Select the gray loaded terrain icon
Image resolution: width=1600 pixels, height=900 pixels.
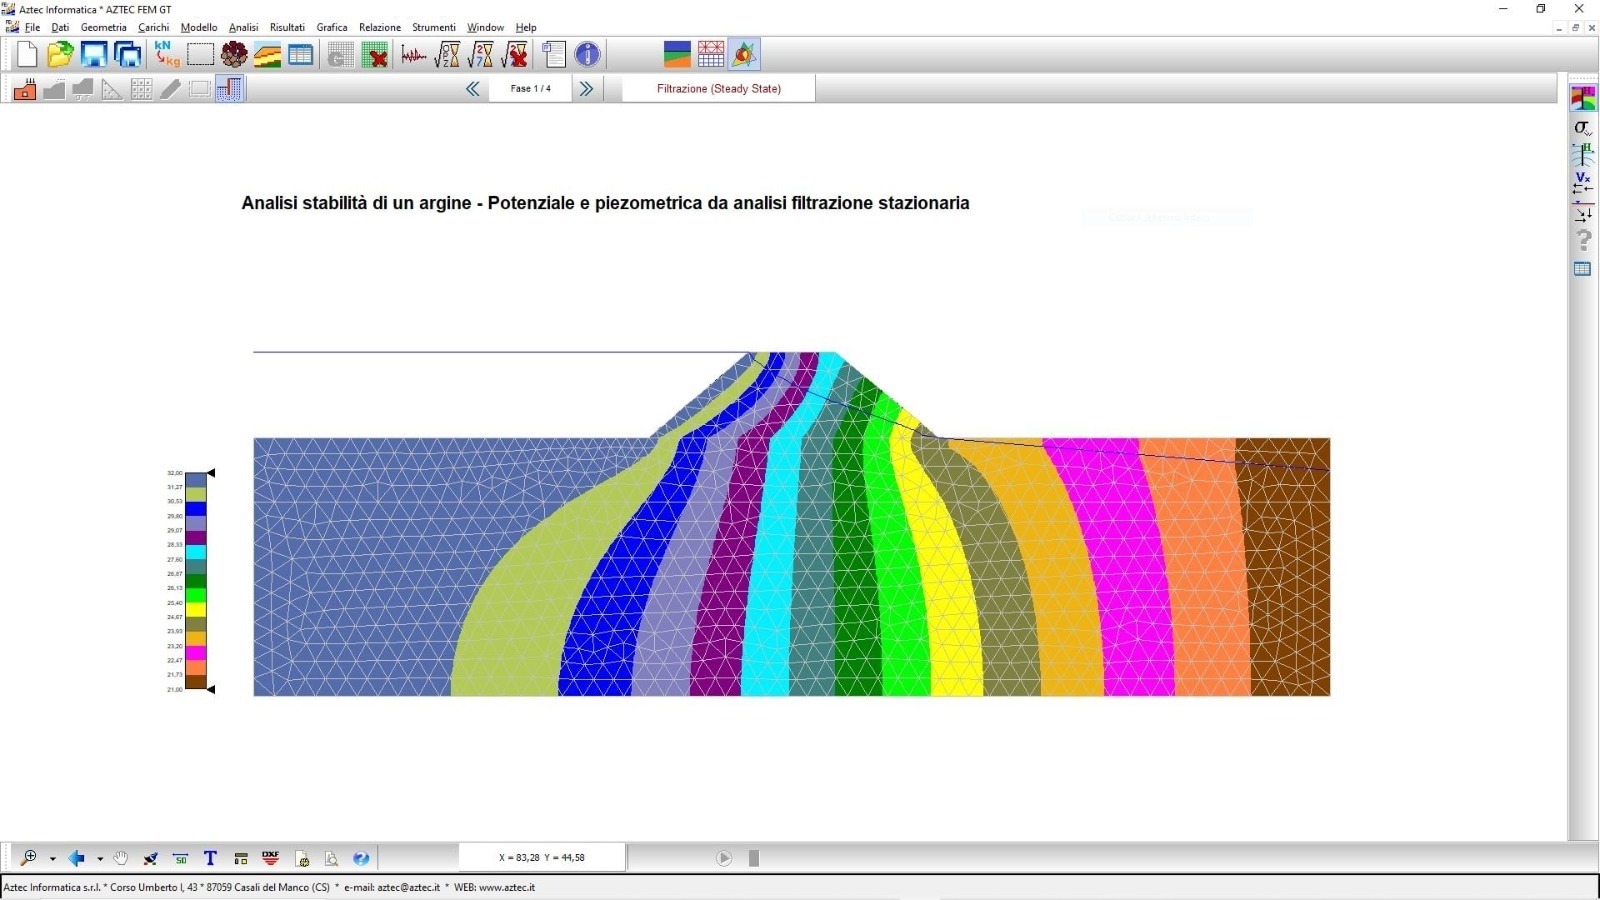point(83,89)
